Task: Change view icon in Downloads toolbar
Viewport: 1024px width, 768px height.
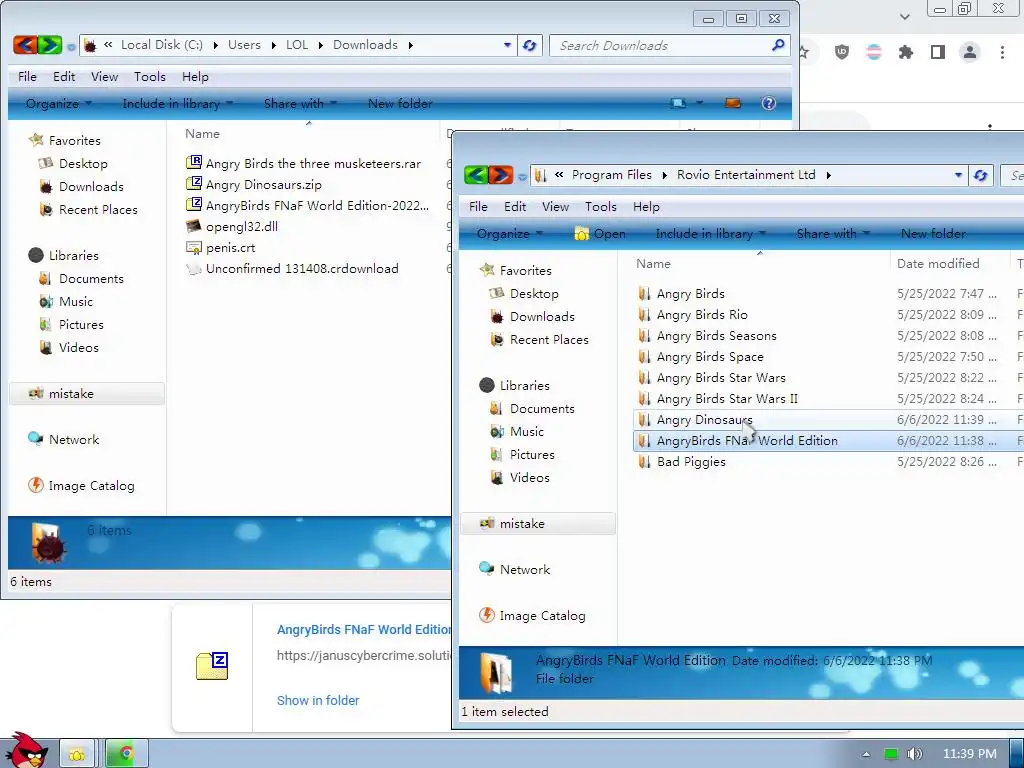Action: coord(679,103)
